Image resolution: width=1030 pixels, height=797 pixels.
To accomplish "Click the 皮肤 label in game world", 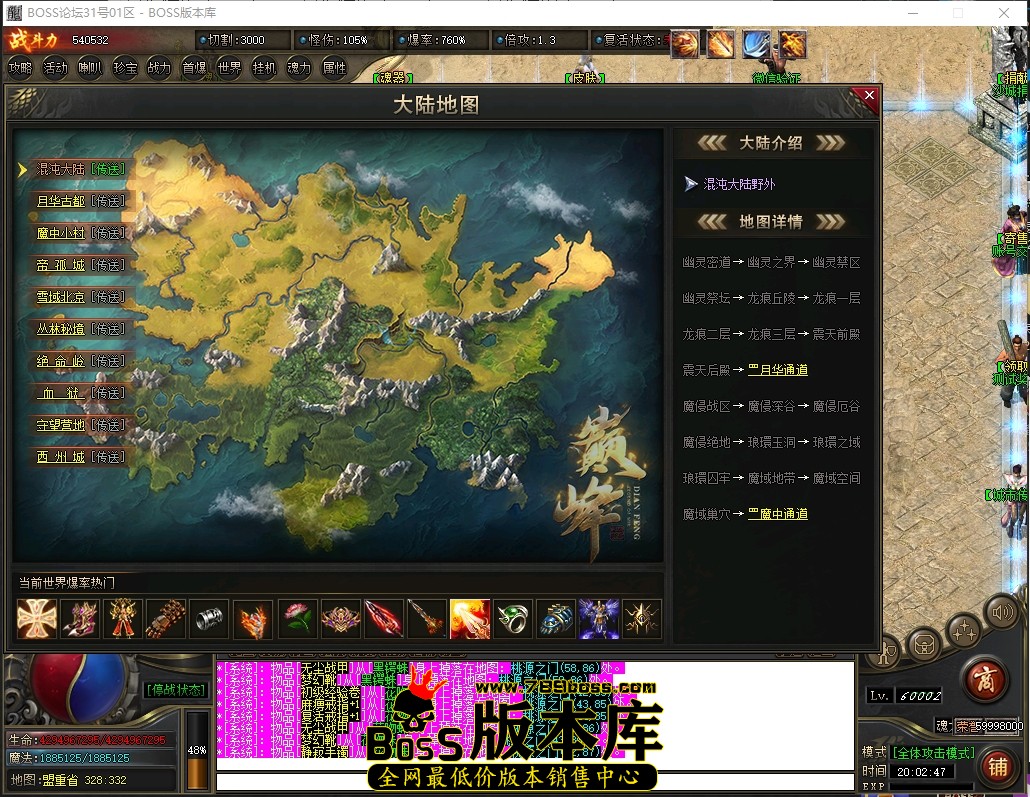I will tap(585, 78).
